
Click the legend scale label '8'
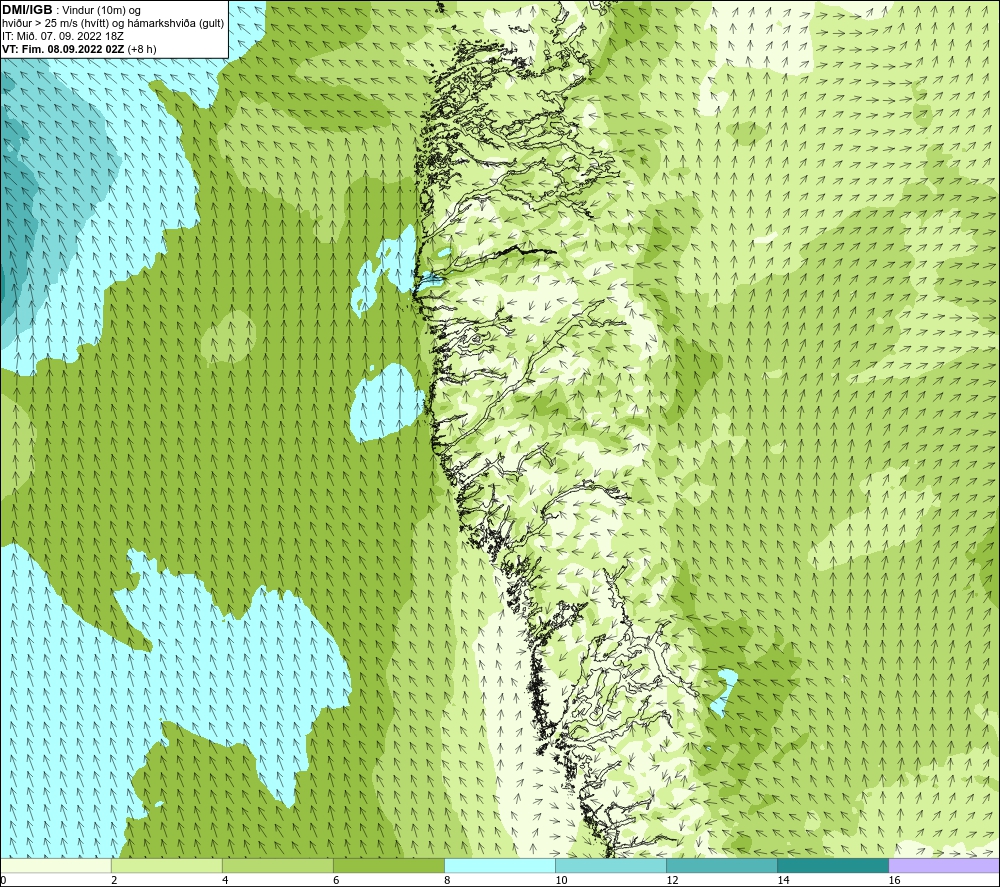coord(447,881)
